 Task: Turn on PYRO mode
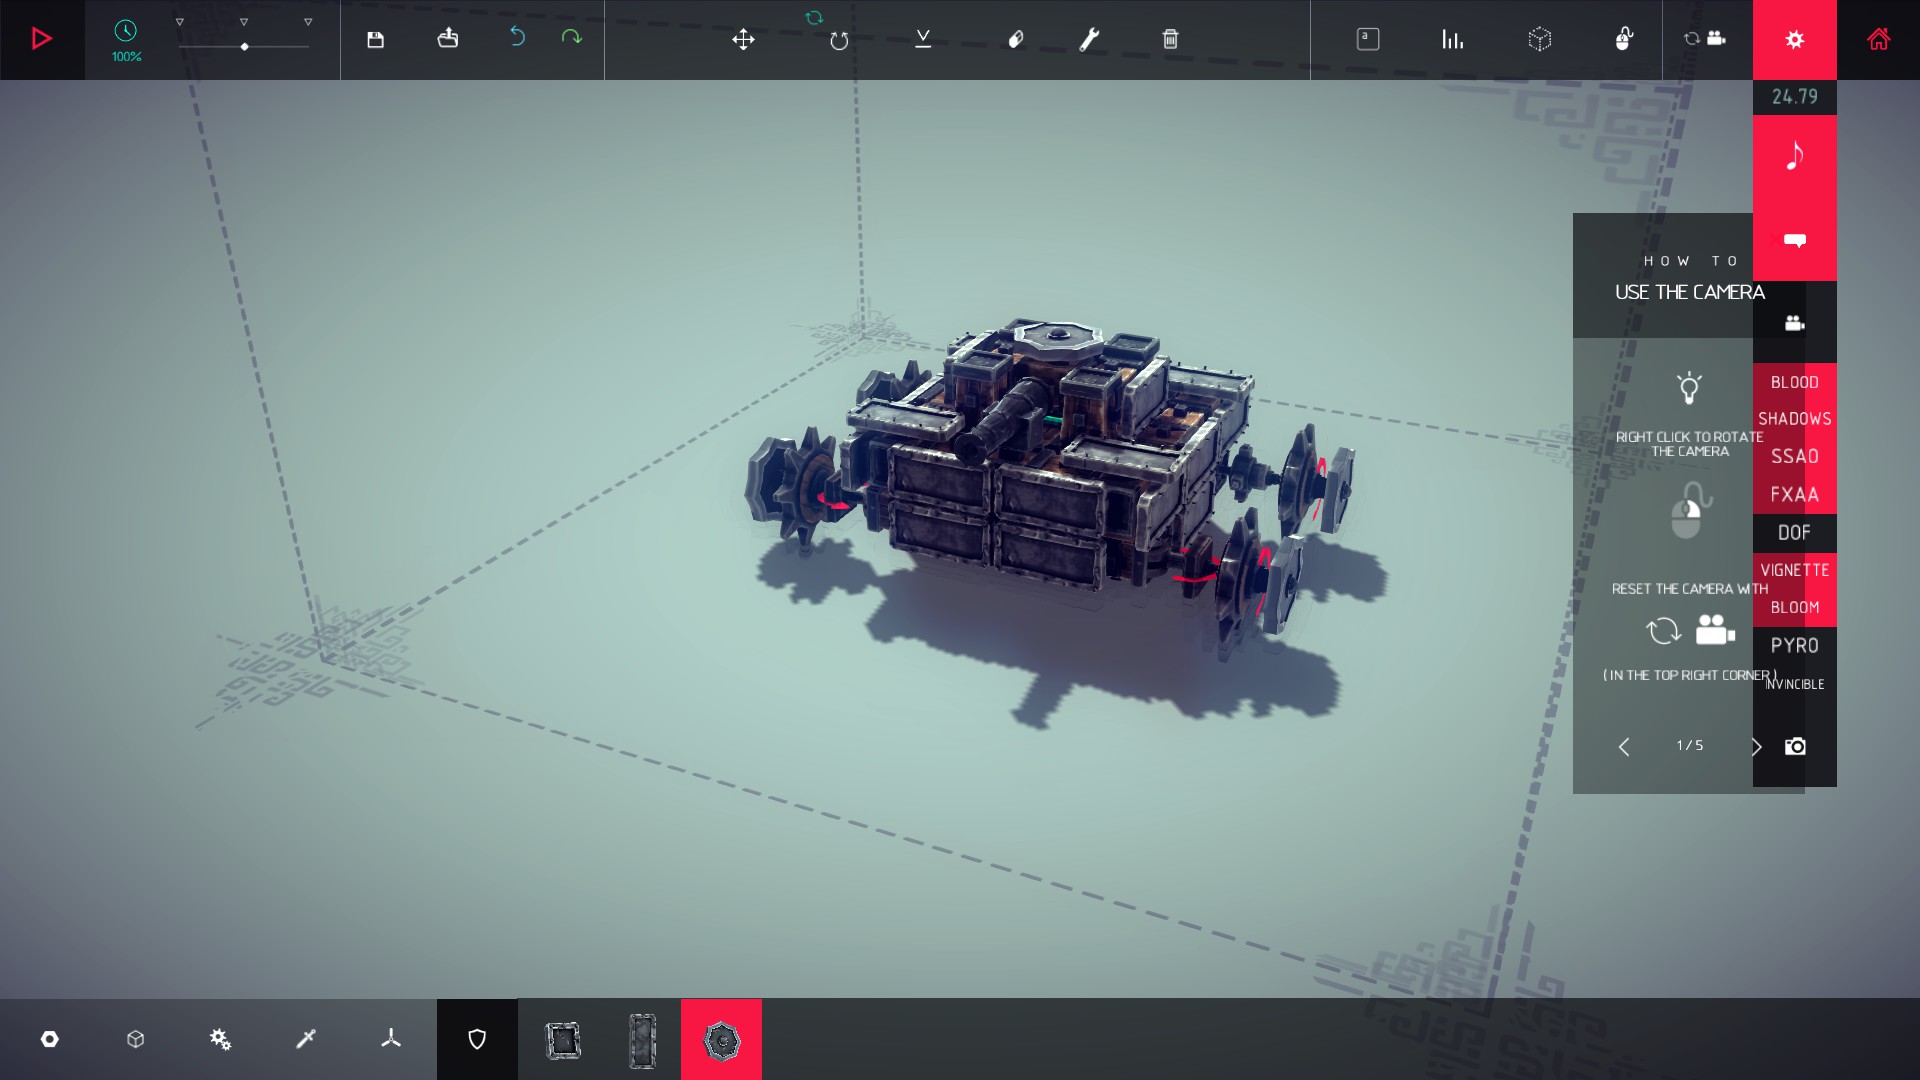click(1794, 646)
